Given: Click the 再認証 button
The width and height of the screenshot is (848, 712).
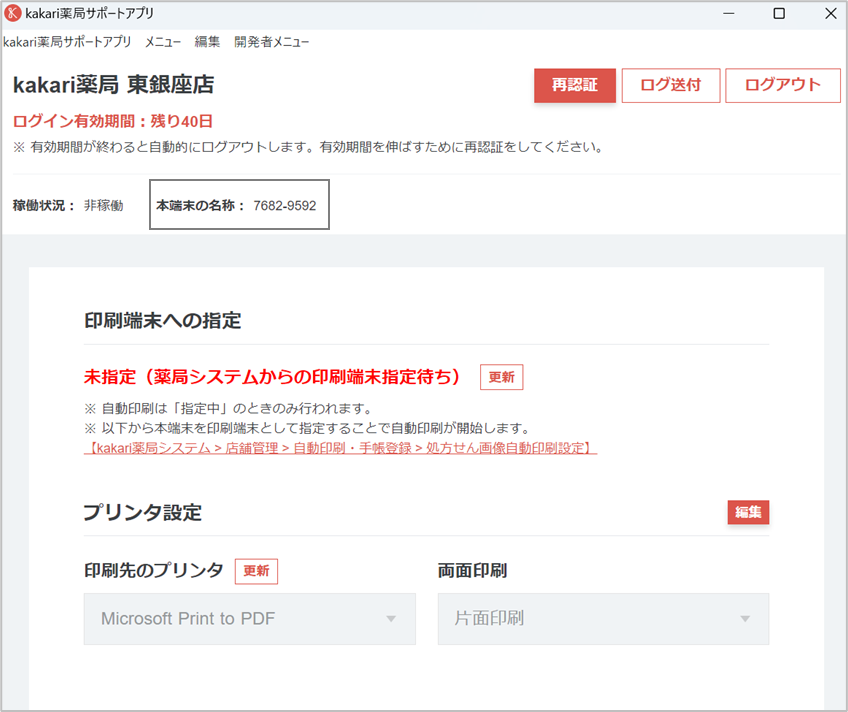Looking at the screenshot, I should coord(575,85).
